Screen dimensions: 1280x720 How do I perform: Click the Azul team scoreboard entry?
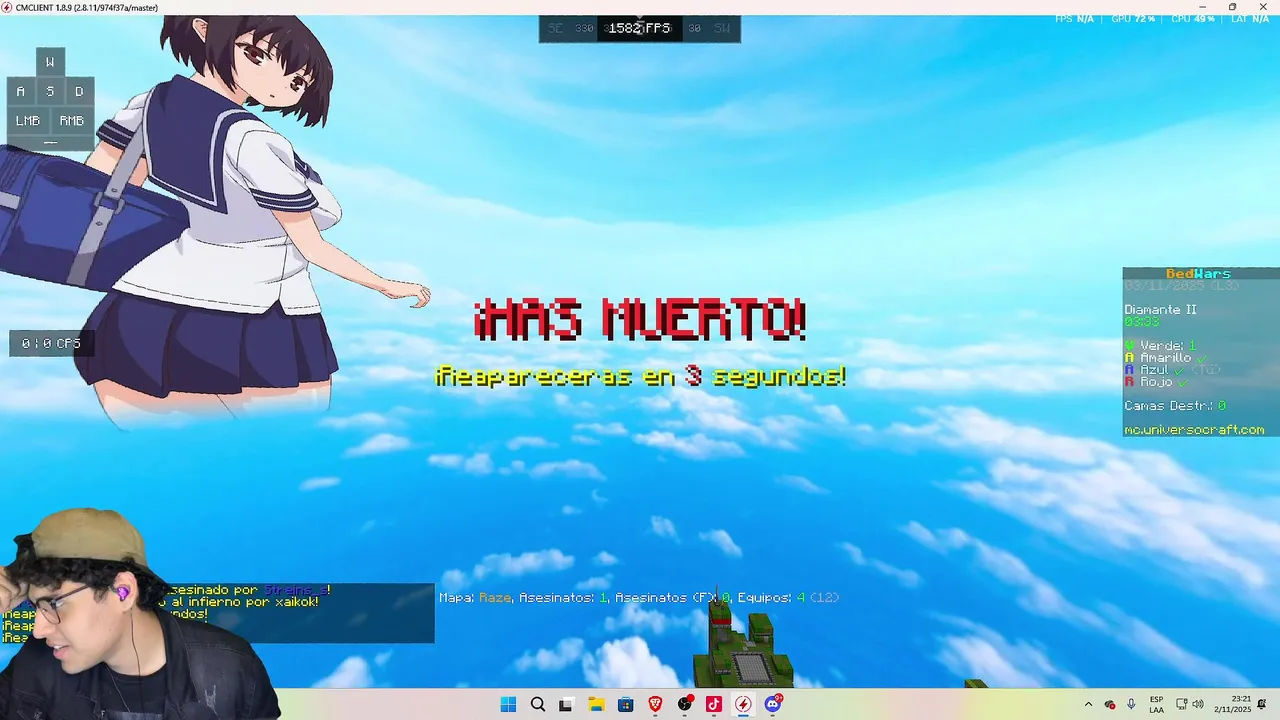pos(1170,369)
